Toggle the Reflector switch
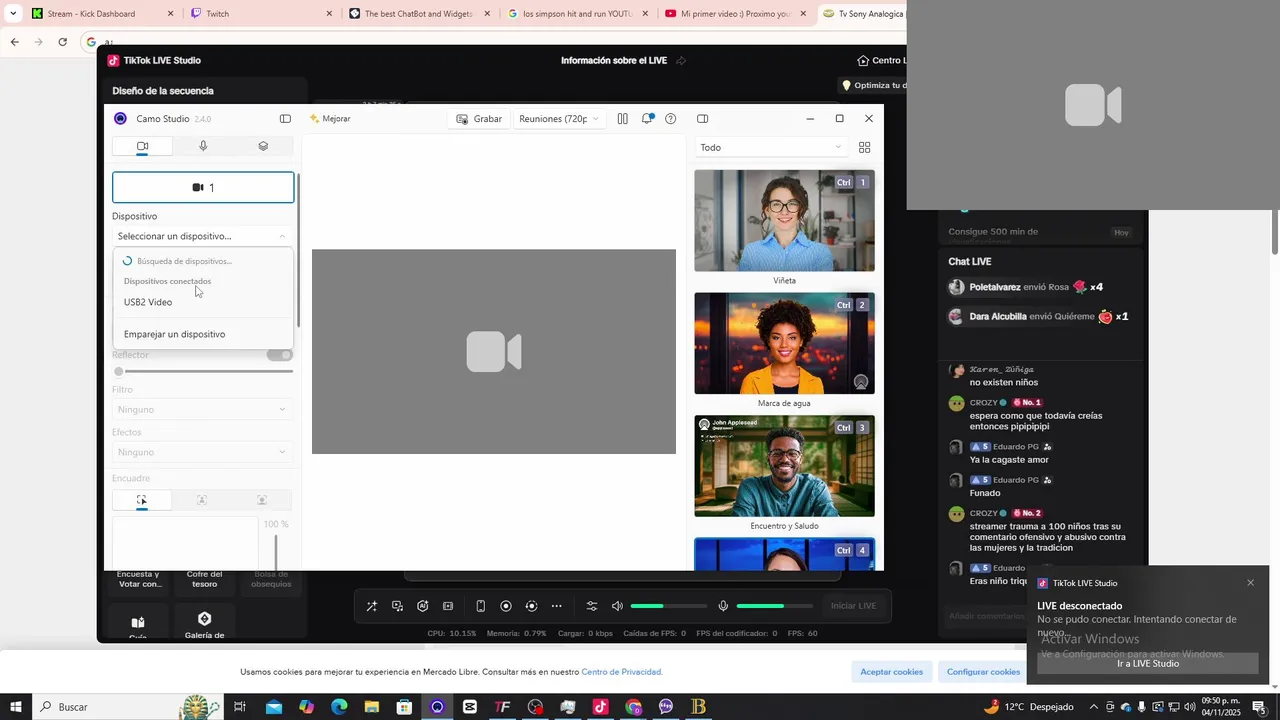 pos(280,355)
